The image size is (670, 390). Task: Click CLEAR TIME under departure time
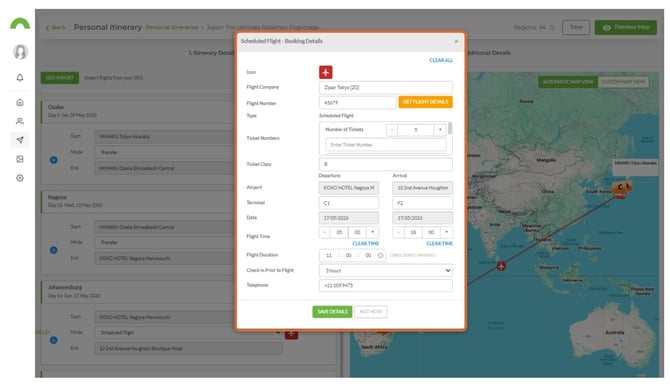coord(366,243)
